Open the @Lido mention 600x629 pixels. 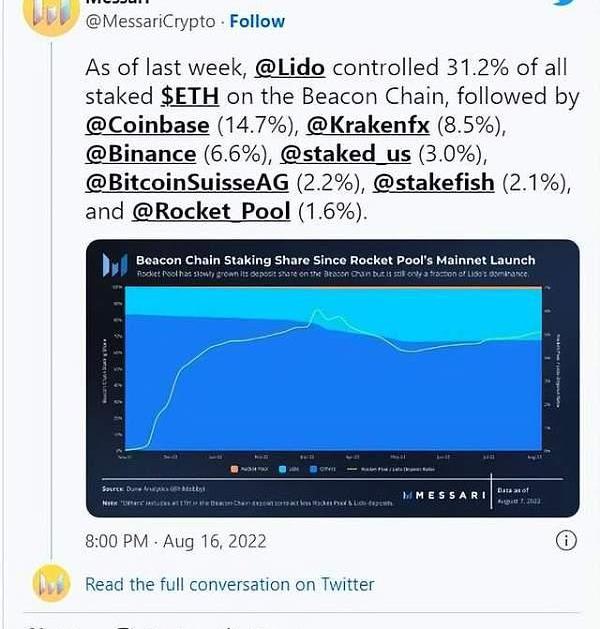coord(291,68)
